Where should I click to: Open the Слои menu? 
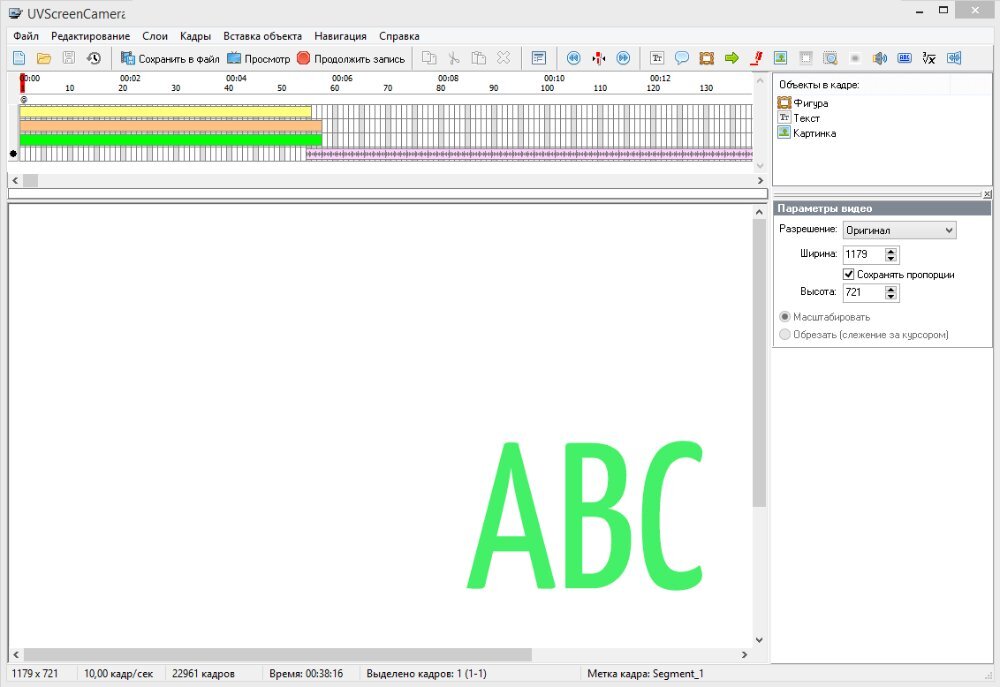[155, 36]
